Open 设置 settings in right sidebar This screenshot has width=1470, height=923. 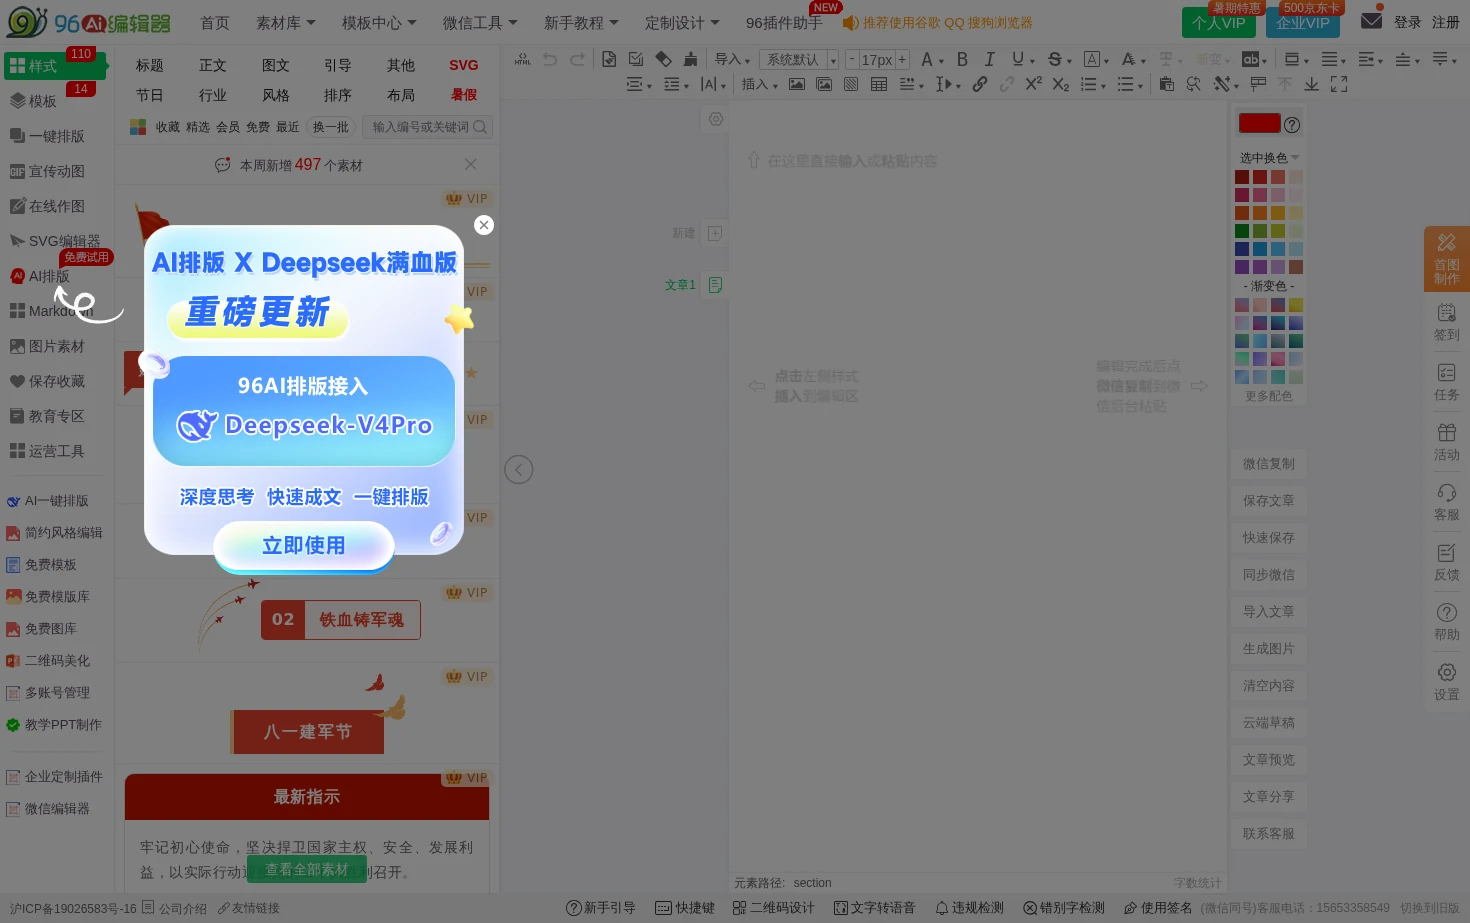[1447, 682]
